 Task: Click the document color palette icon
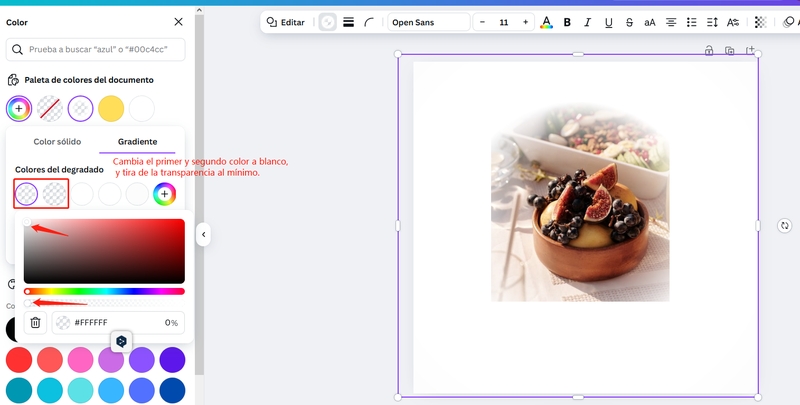click(13, 80)
